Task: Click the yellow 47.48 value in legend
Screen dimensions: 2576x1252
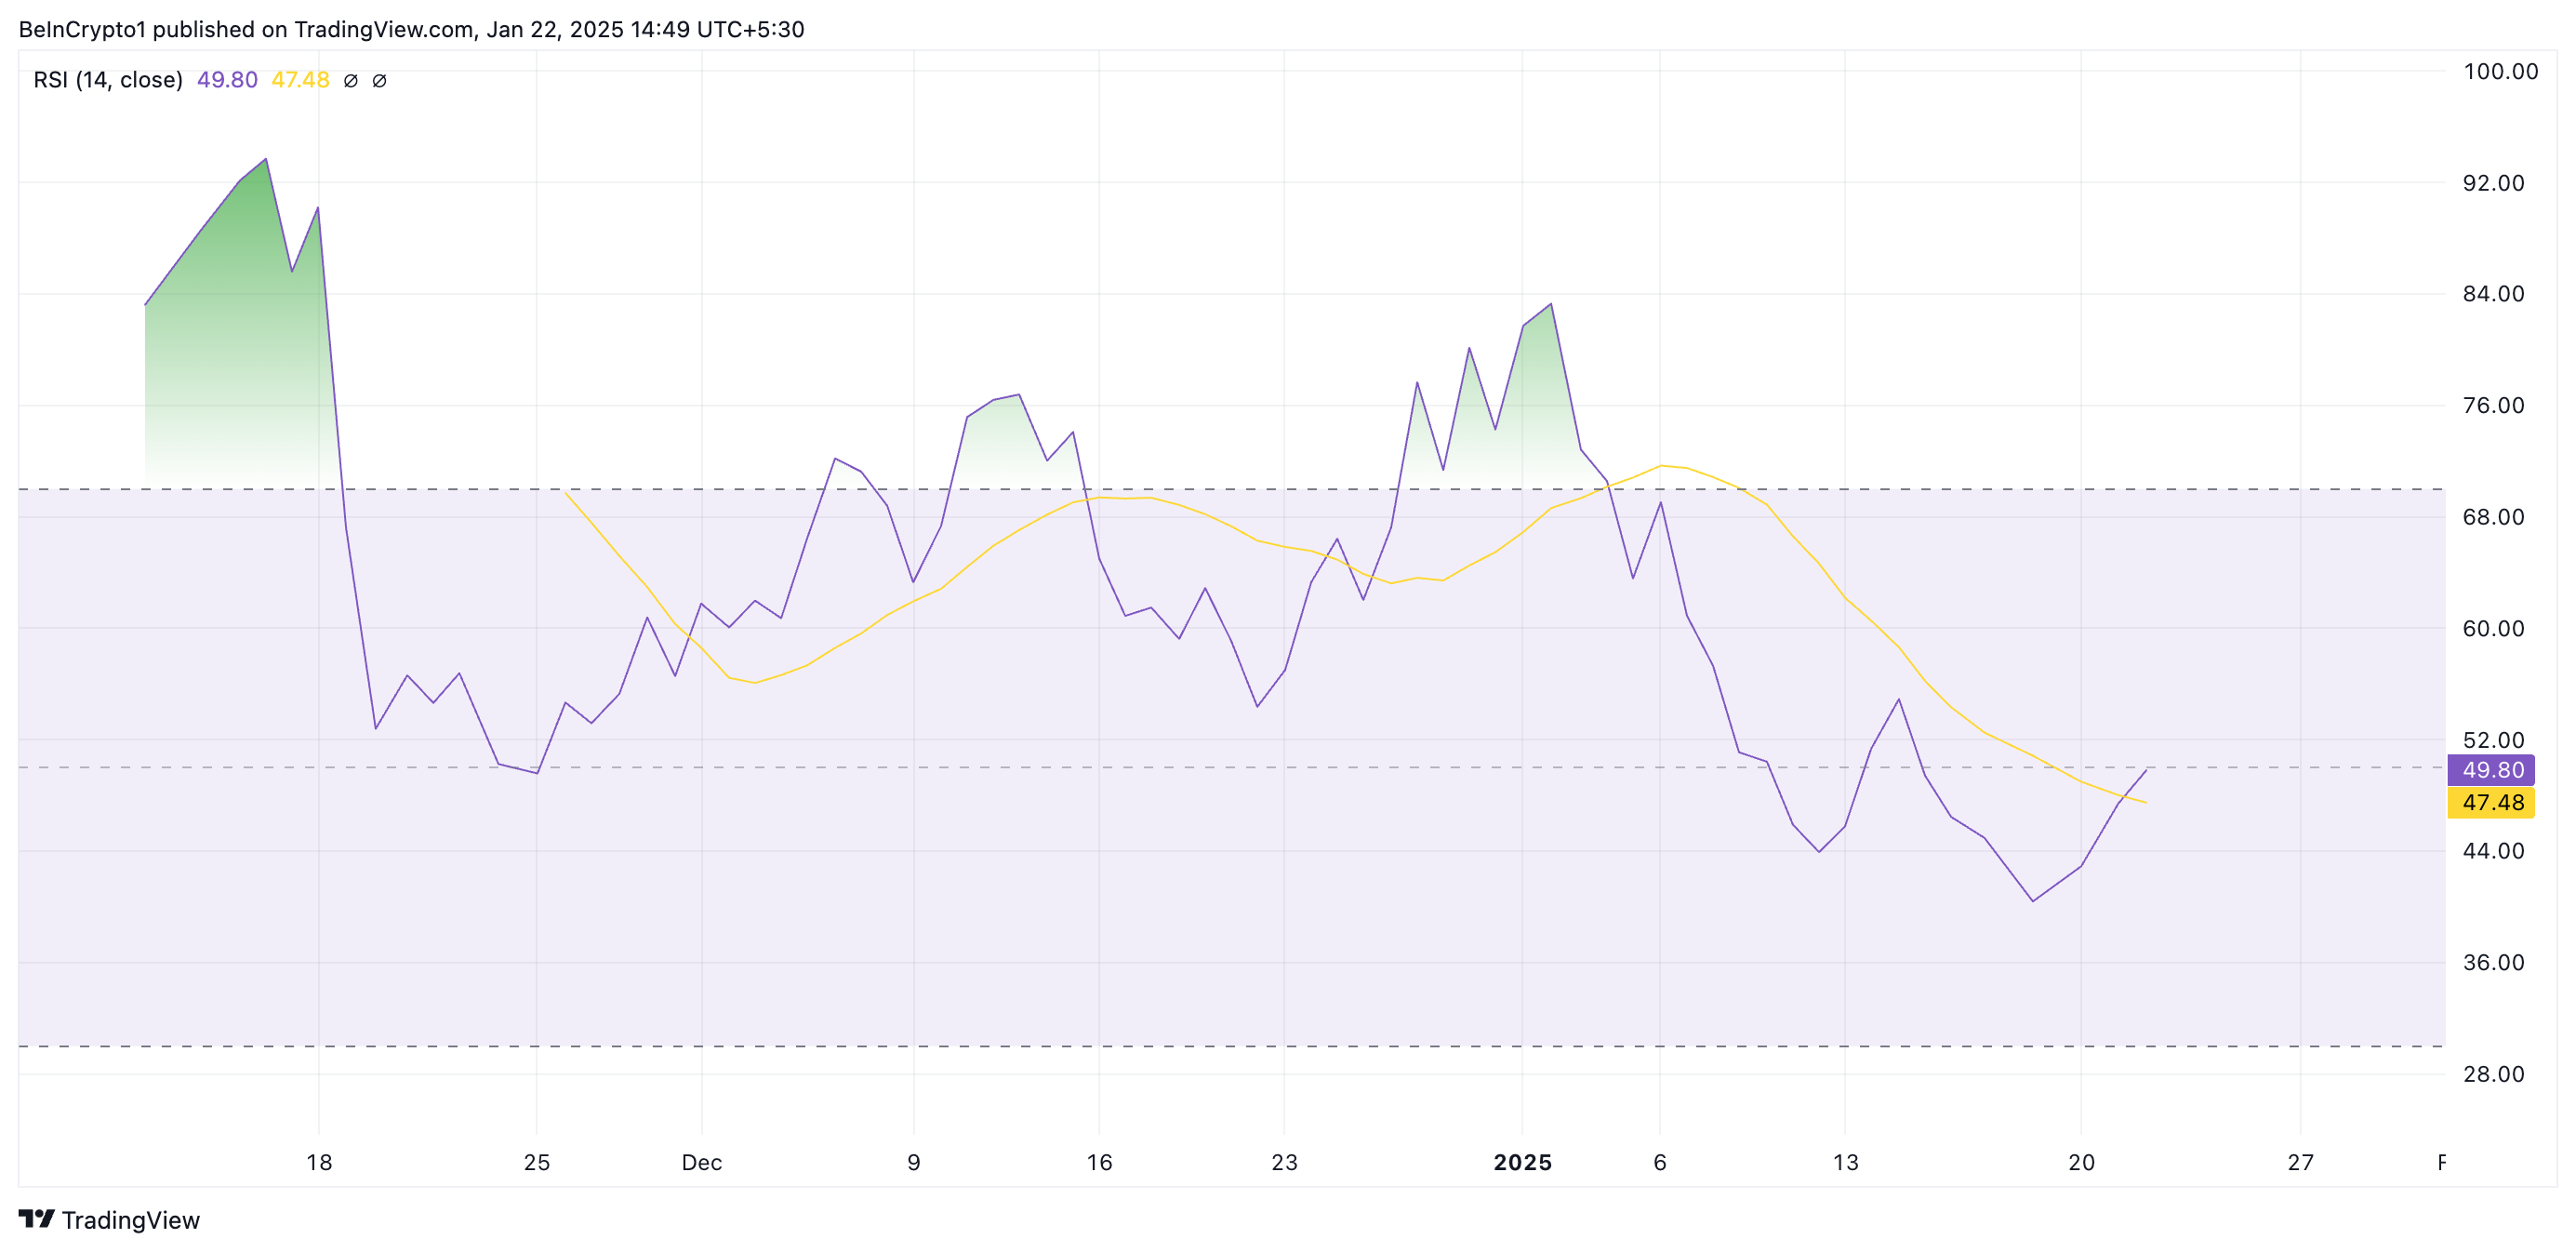Action: [300, 80]
